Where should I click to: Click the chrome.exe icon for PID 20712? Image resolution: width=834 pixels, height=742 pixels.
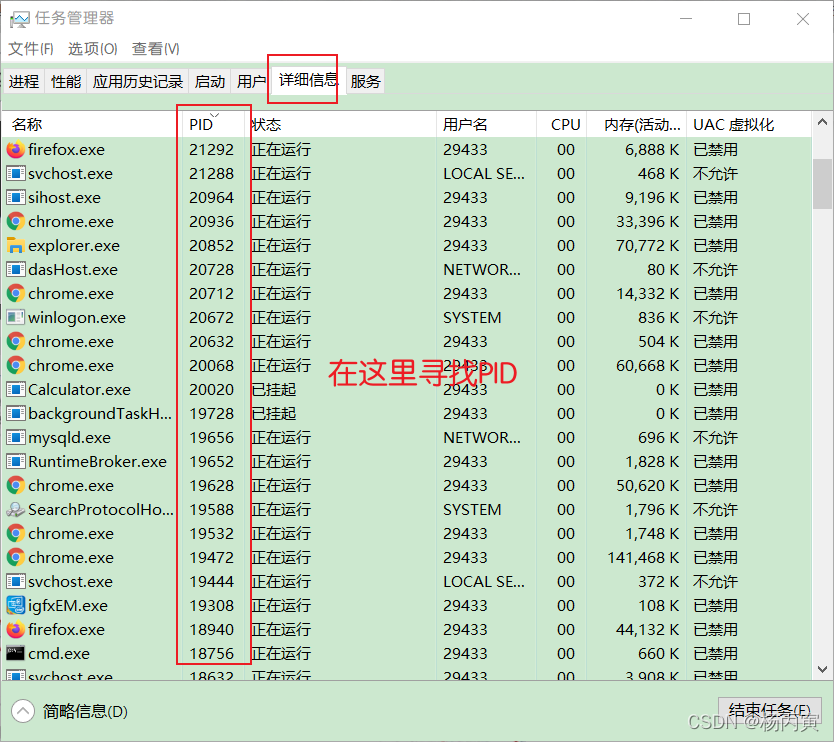15,293
